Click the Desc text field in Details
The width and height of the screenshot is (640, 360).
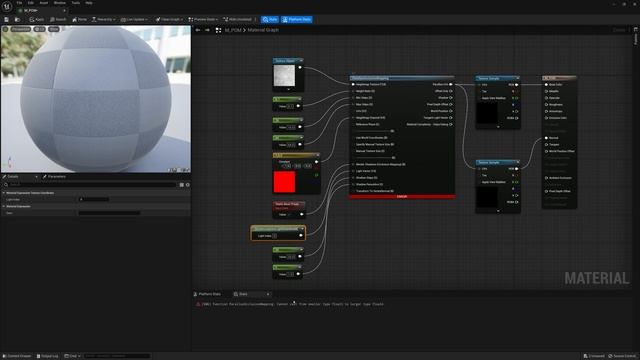point(109,213)
